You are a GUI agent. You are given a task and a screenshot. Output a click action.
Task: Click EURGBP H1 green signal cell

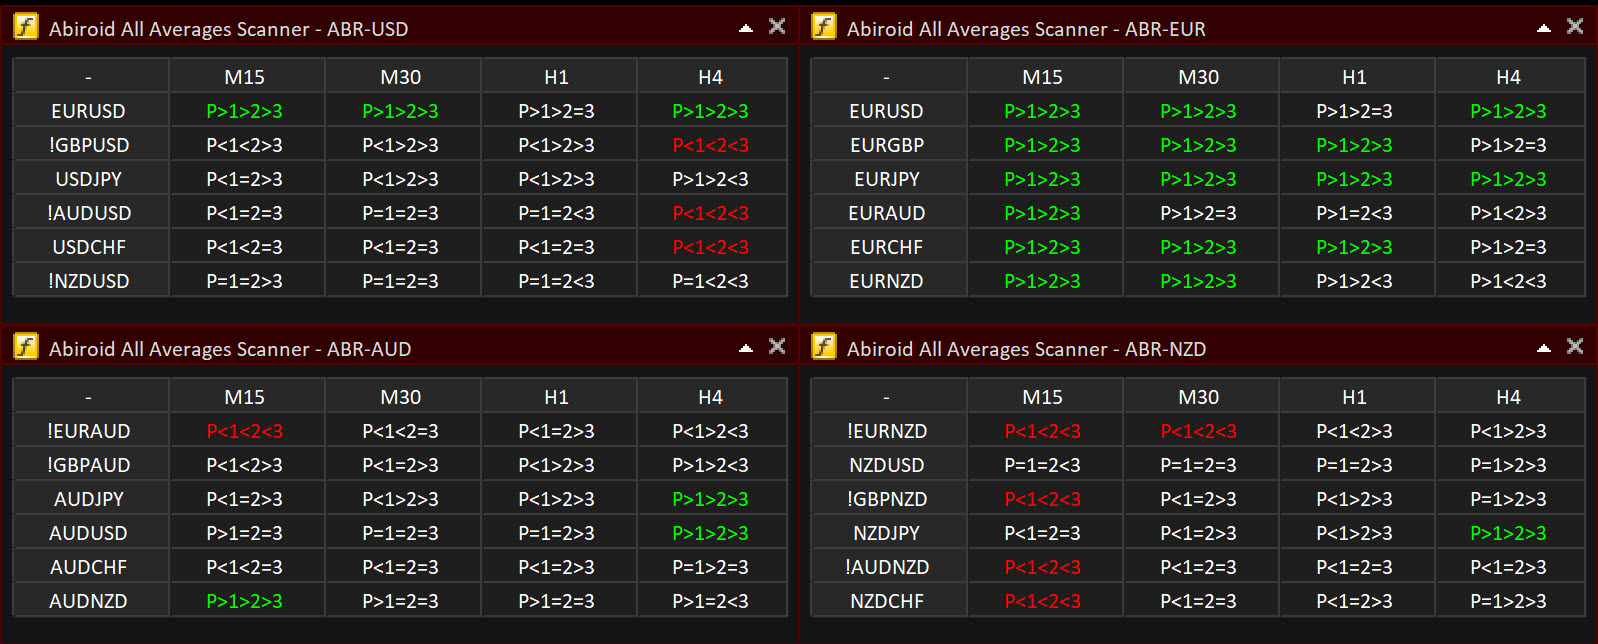(x=1354, y=145)
